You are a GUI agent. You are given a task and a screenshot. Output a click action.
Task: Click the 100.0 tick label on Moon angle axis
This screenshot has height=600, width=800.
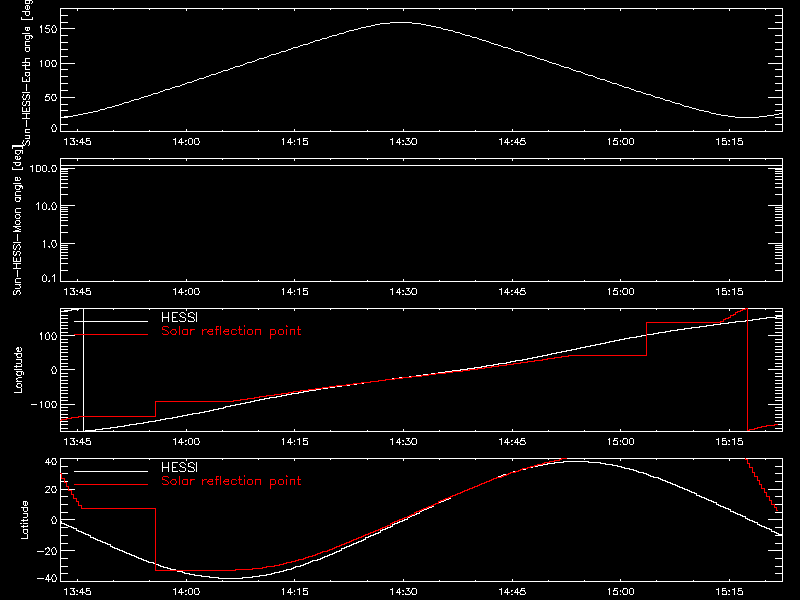[x=44, y=168]
